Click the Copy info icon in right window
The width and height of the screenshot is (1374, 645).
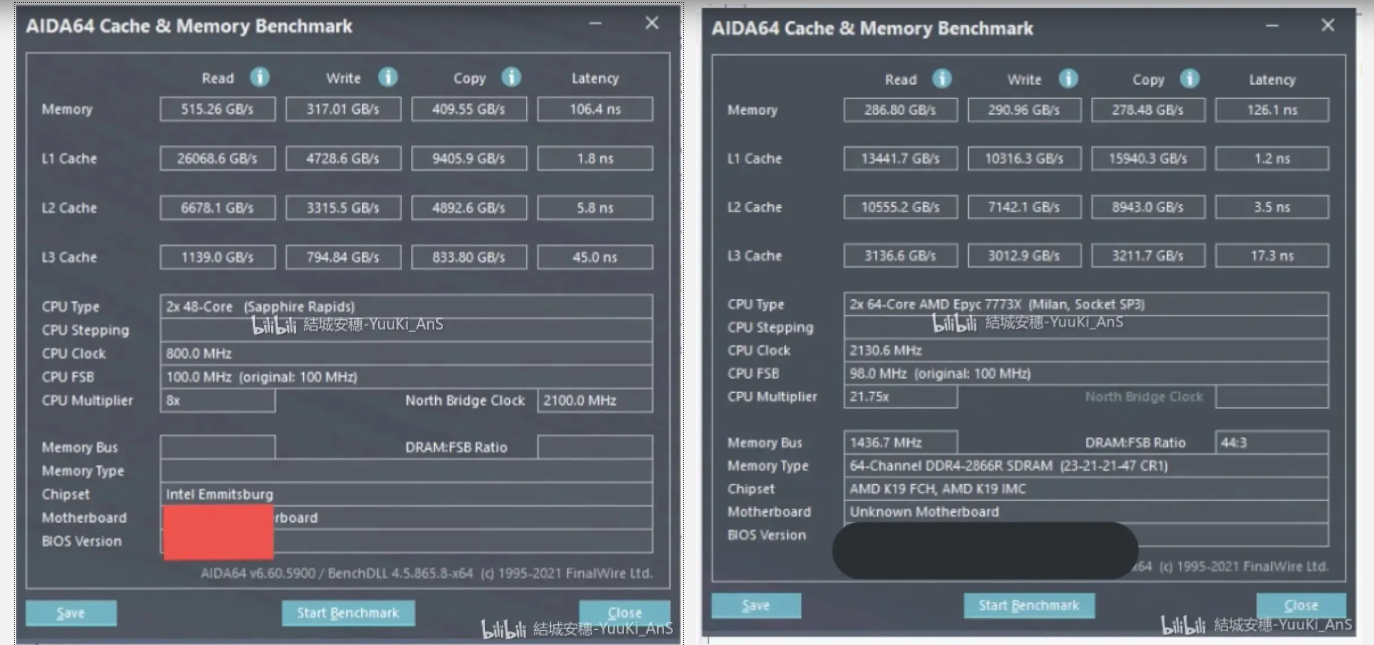[1189, 79]
